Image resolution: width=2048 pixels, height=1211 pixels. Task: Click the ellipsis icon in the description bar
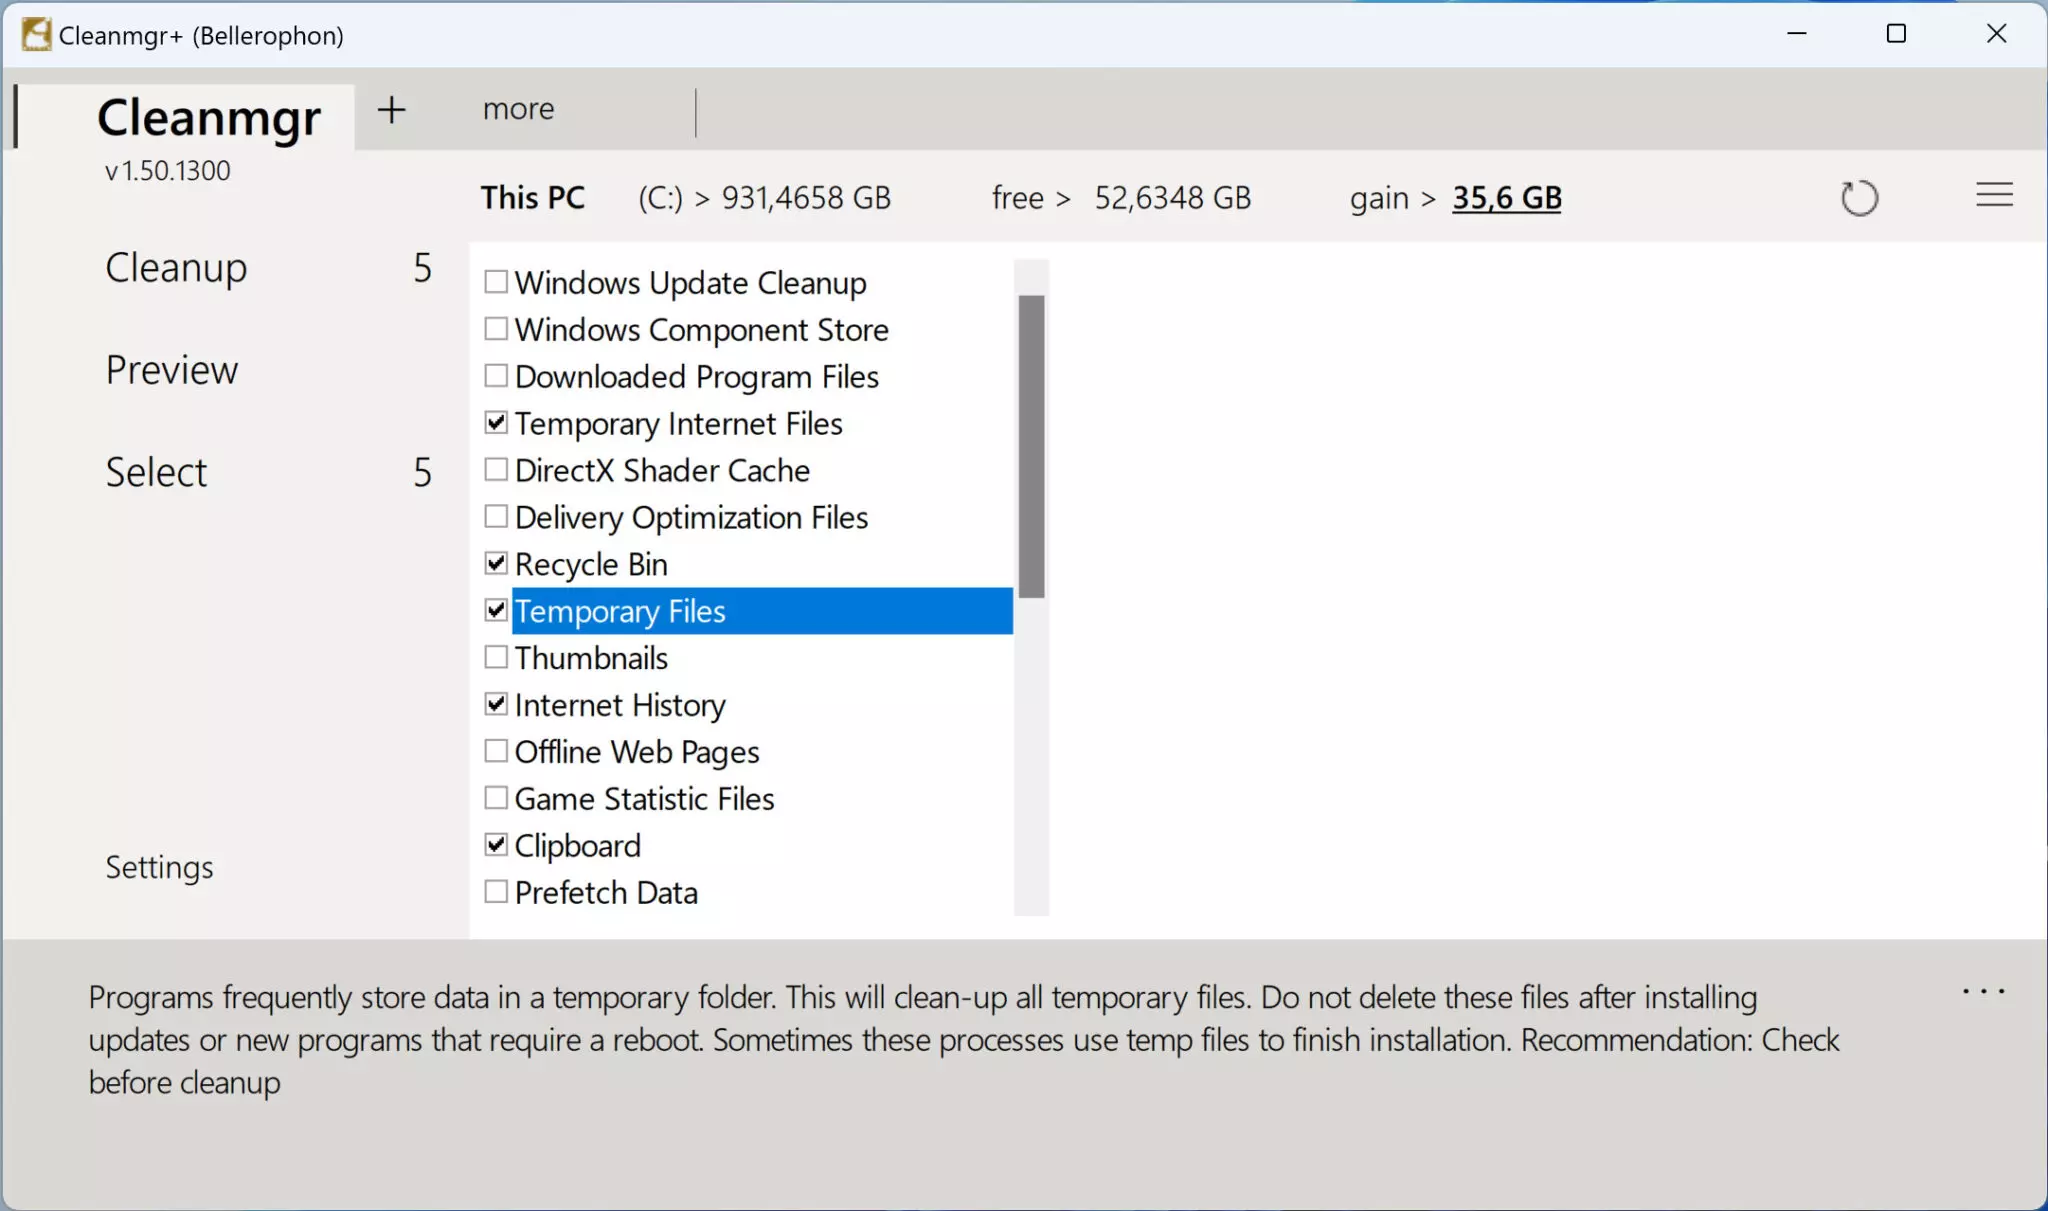click(1986, 990)
